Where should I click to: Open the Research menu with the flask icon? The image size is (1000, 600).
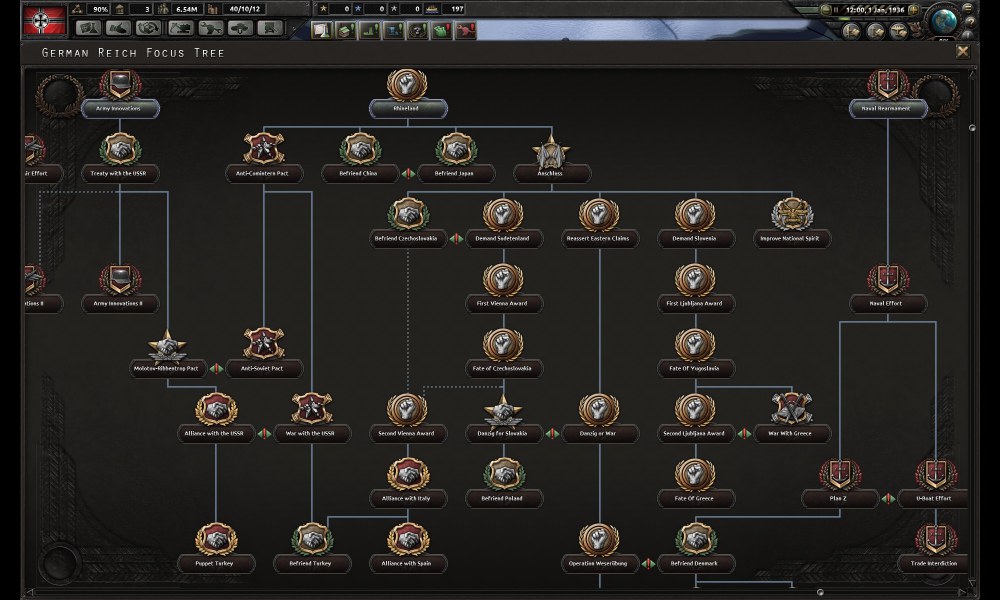(89, 28)
